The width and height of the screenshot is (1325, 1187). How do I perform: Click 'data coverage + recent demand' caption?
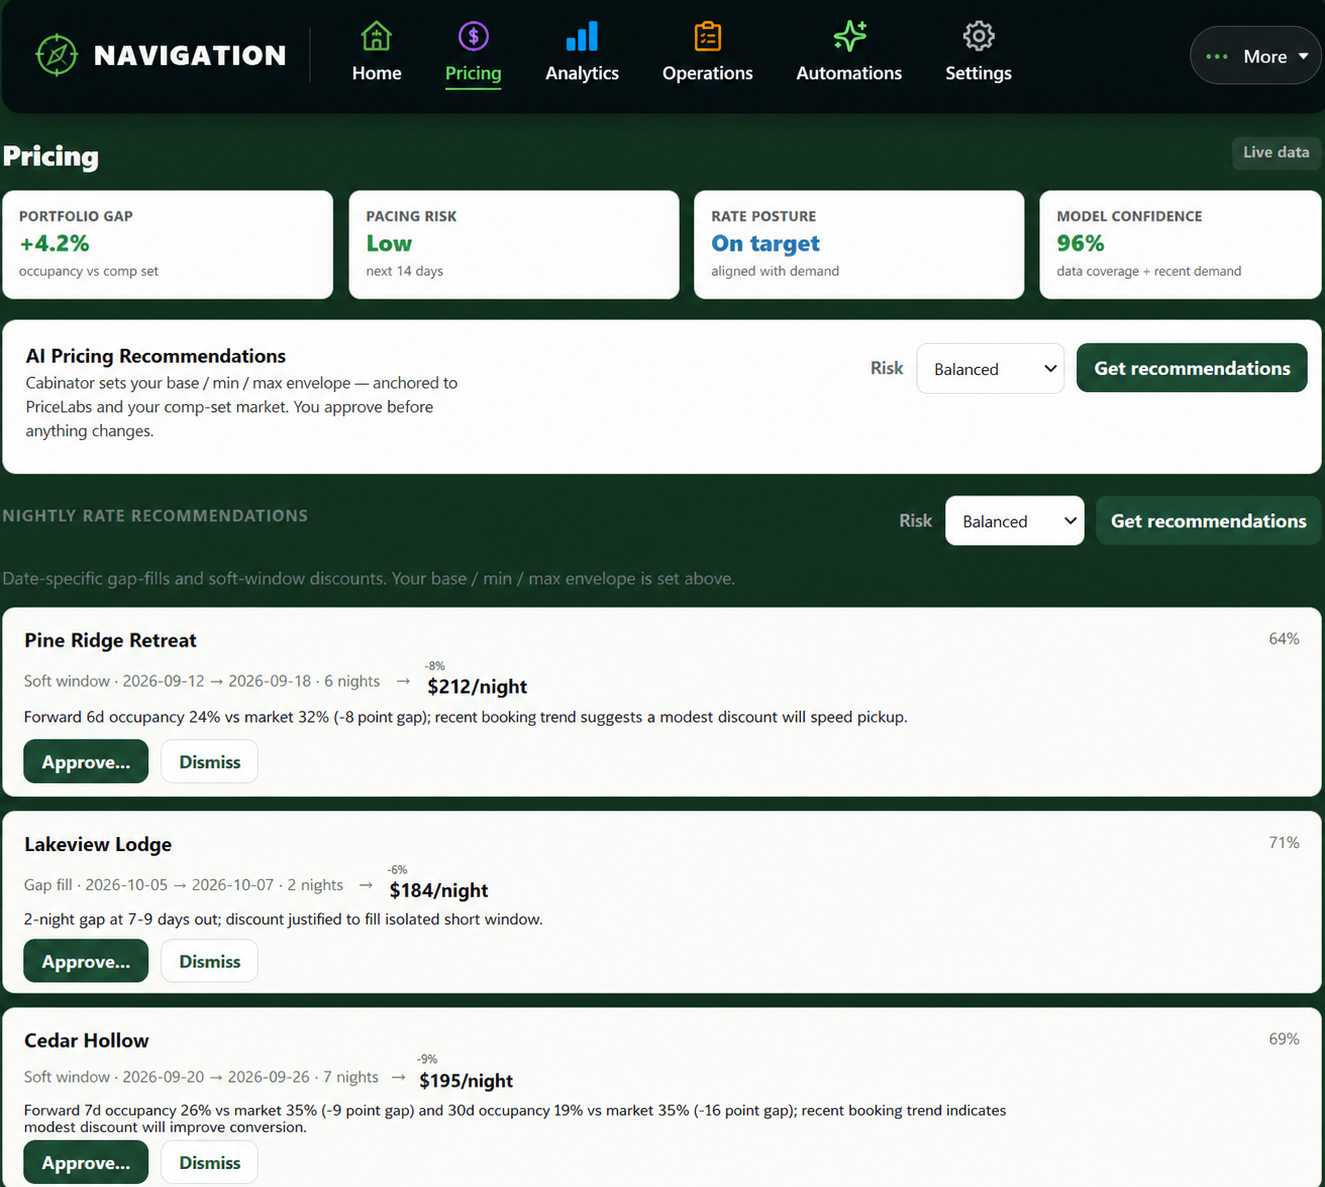pos(1149,271)
